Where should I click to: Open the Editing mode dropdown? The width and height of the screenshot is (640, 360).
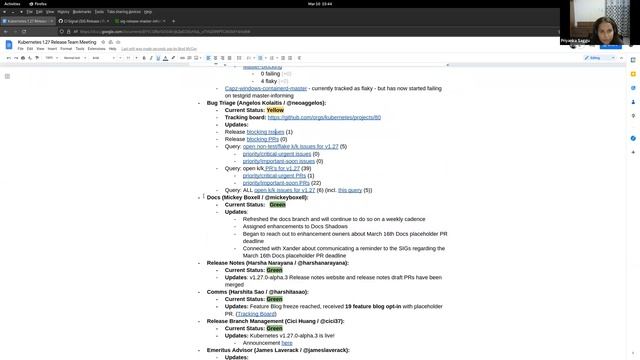click(599, 58)
